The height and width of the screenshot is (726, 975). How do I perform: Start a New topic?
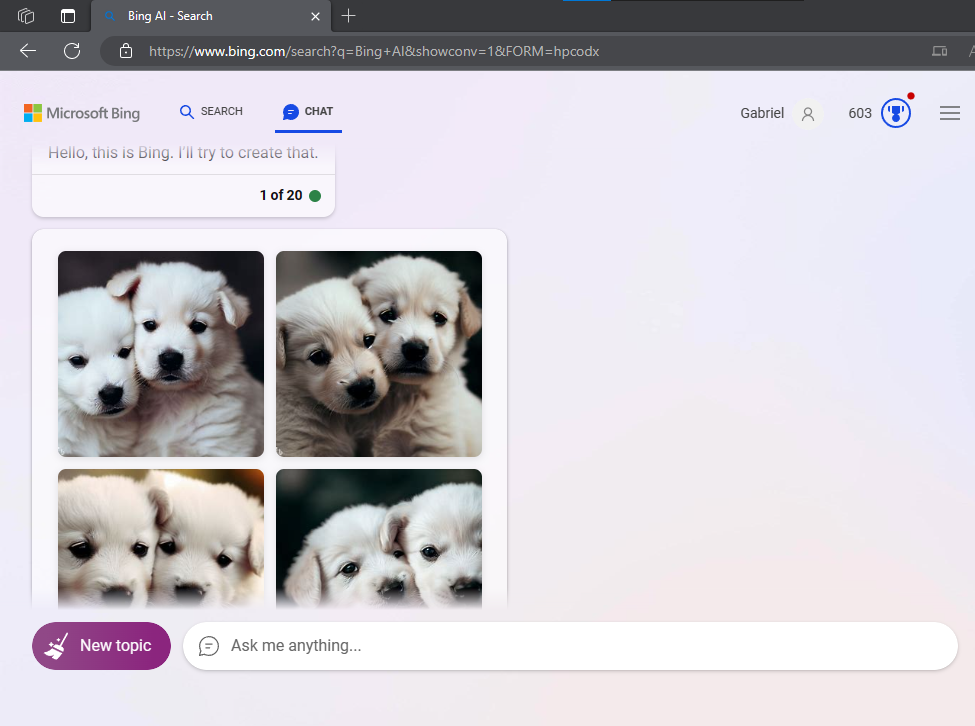(101, 646)
